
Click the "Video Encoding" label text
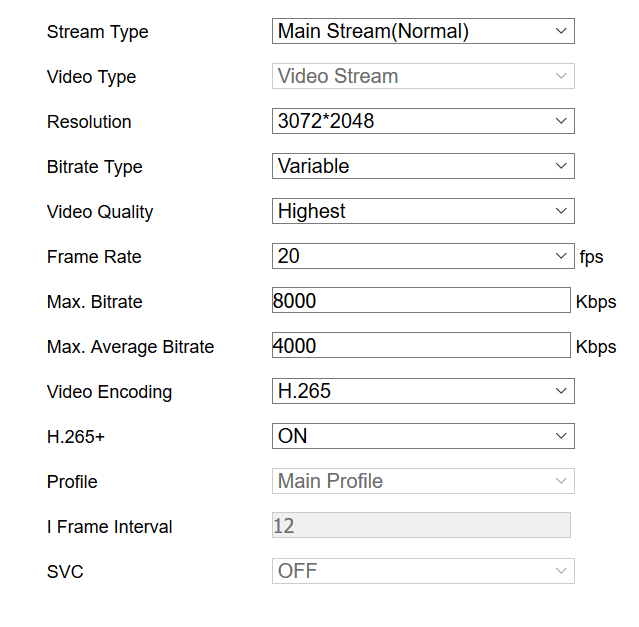(109, 392)
